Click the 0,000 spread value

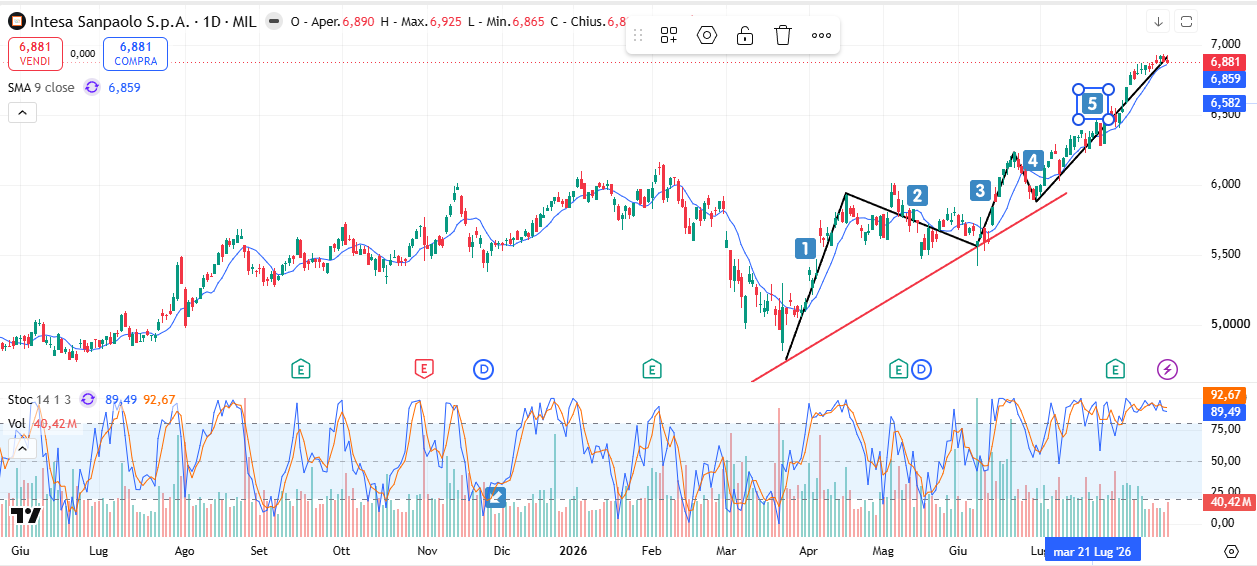[x=83, y=53]
